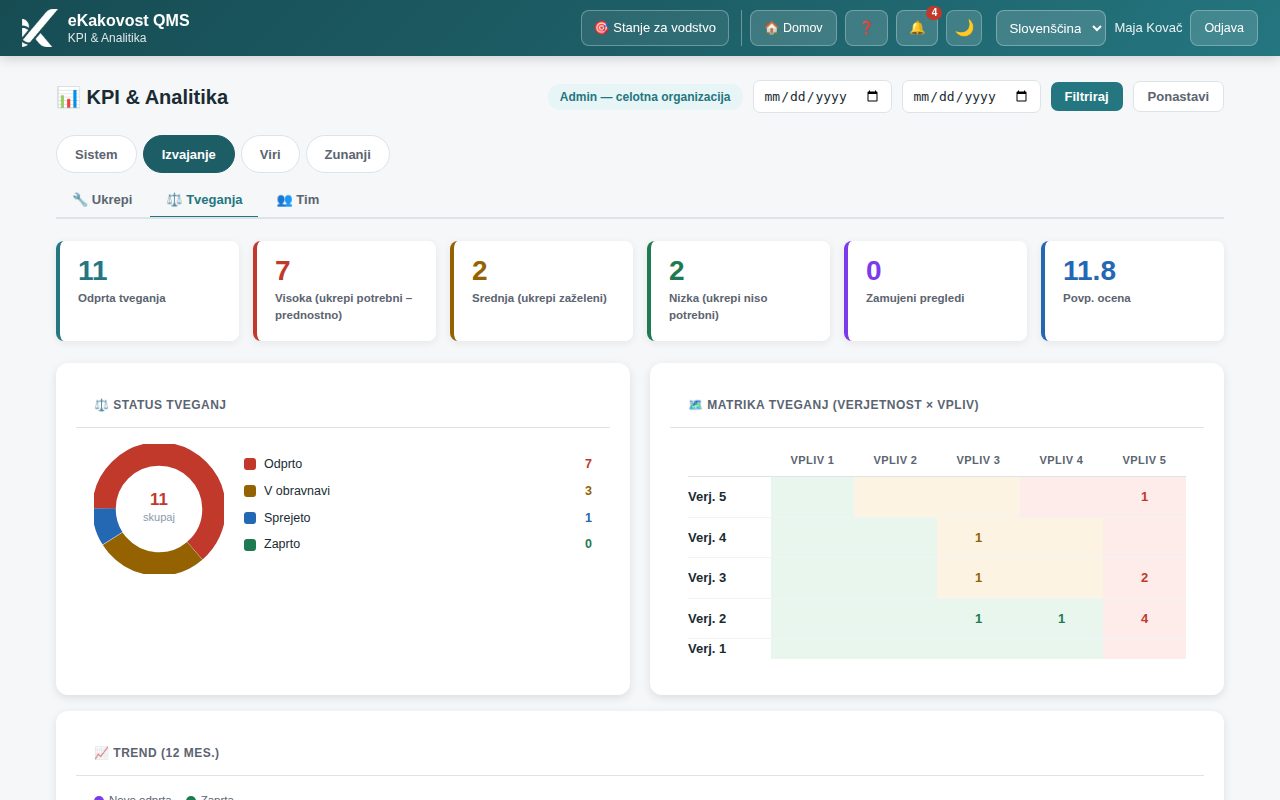Reset filters with Ponastavi

pos(1178,97)
